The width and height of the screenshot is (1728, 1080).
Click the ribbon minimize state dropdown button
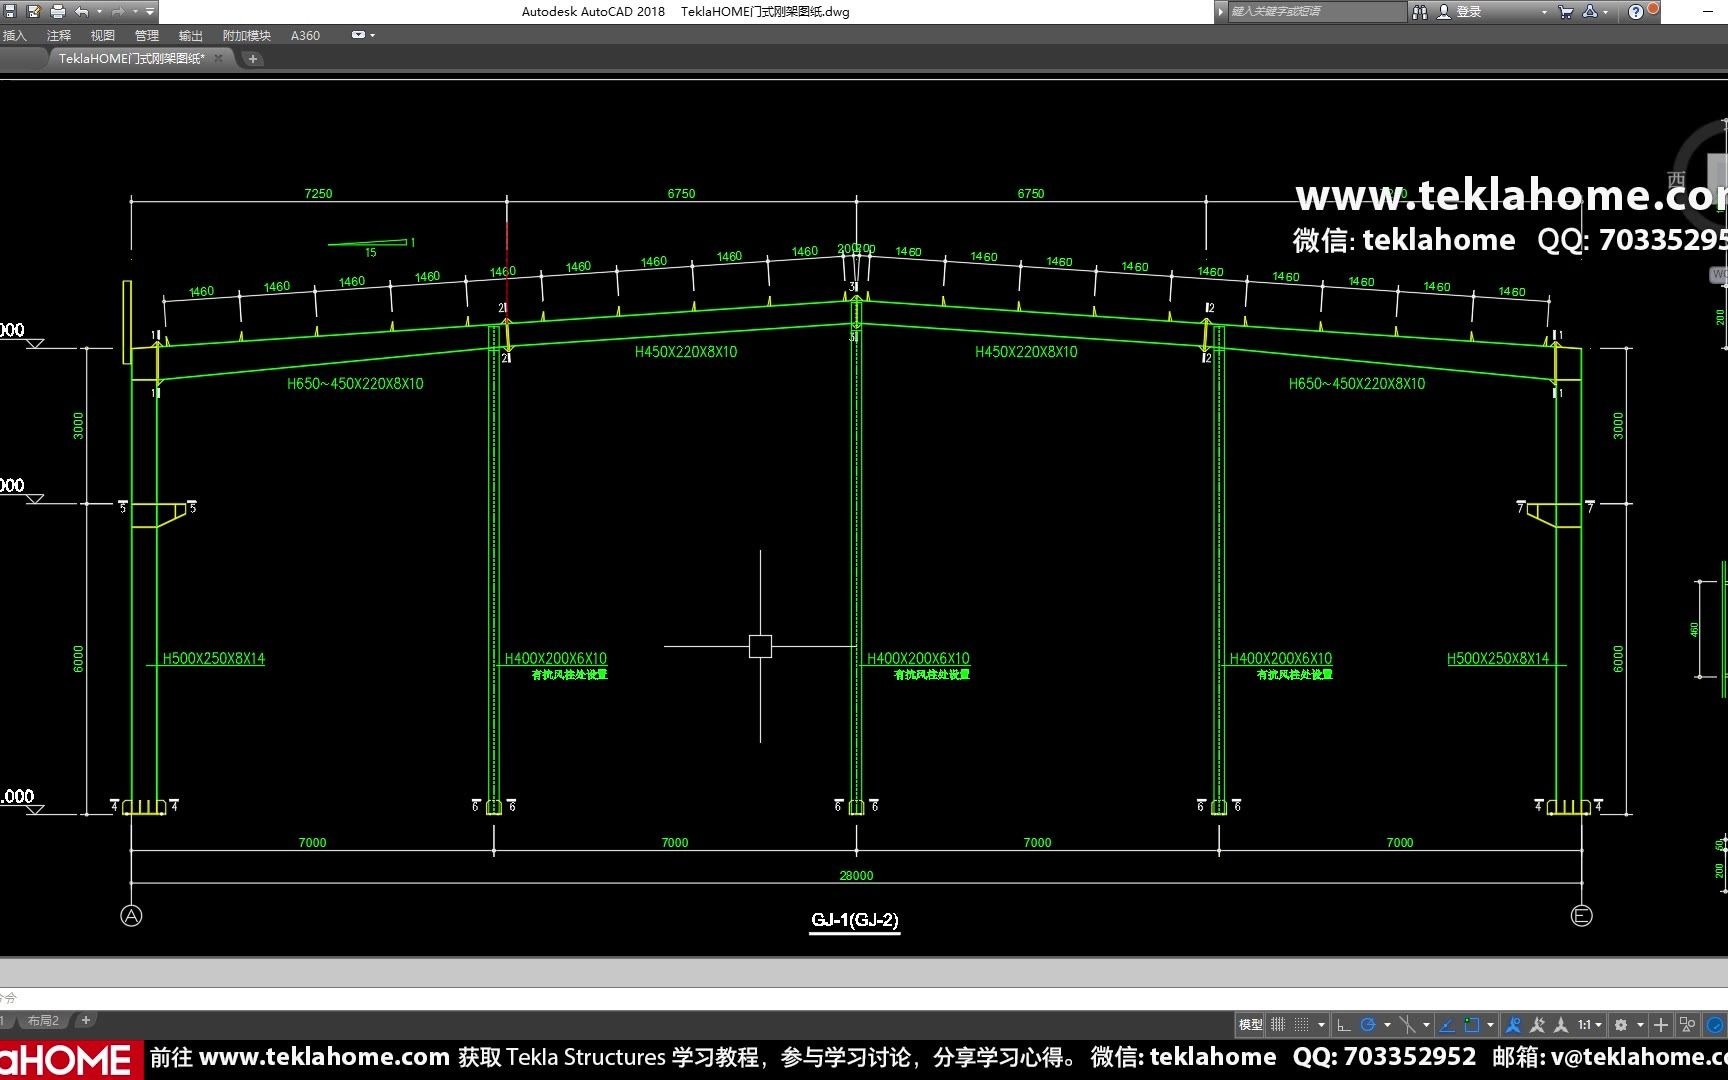coord(363,35)
